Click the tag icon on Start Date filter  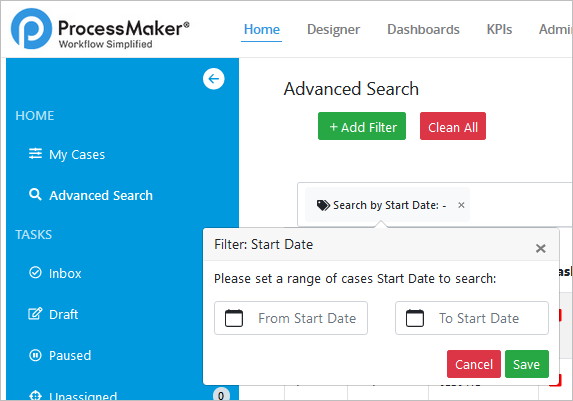323,205
